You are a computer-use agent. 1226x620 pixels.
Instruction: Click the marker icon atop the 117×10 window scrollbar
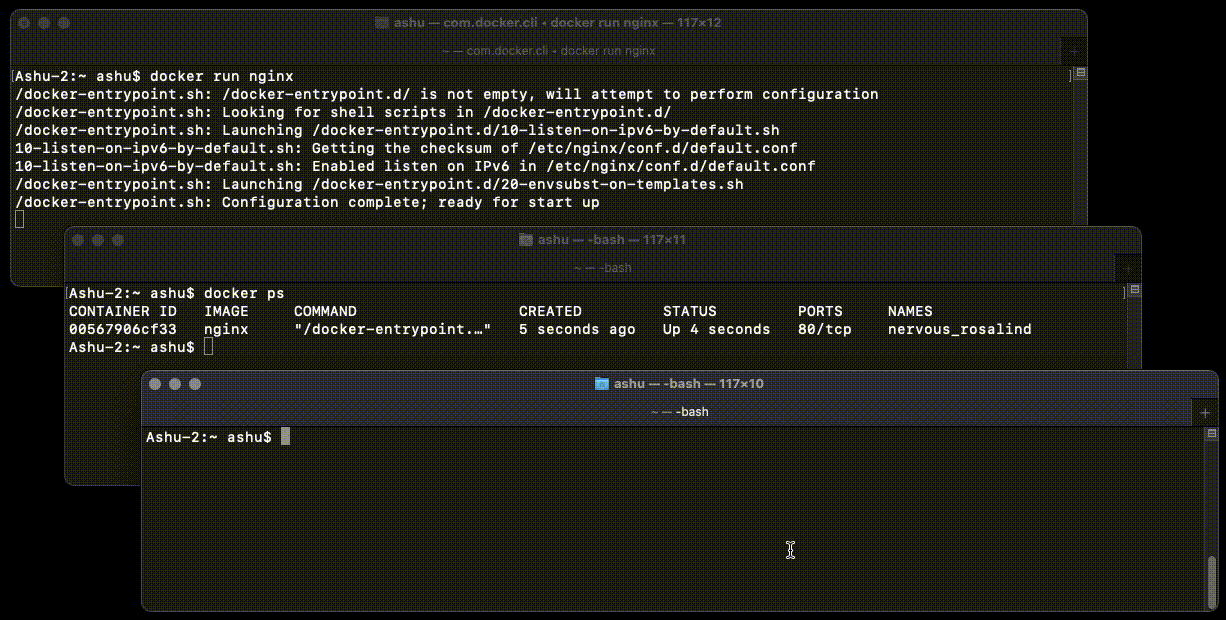1212,435
